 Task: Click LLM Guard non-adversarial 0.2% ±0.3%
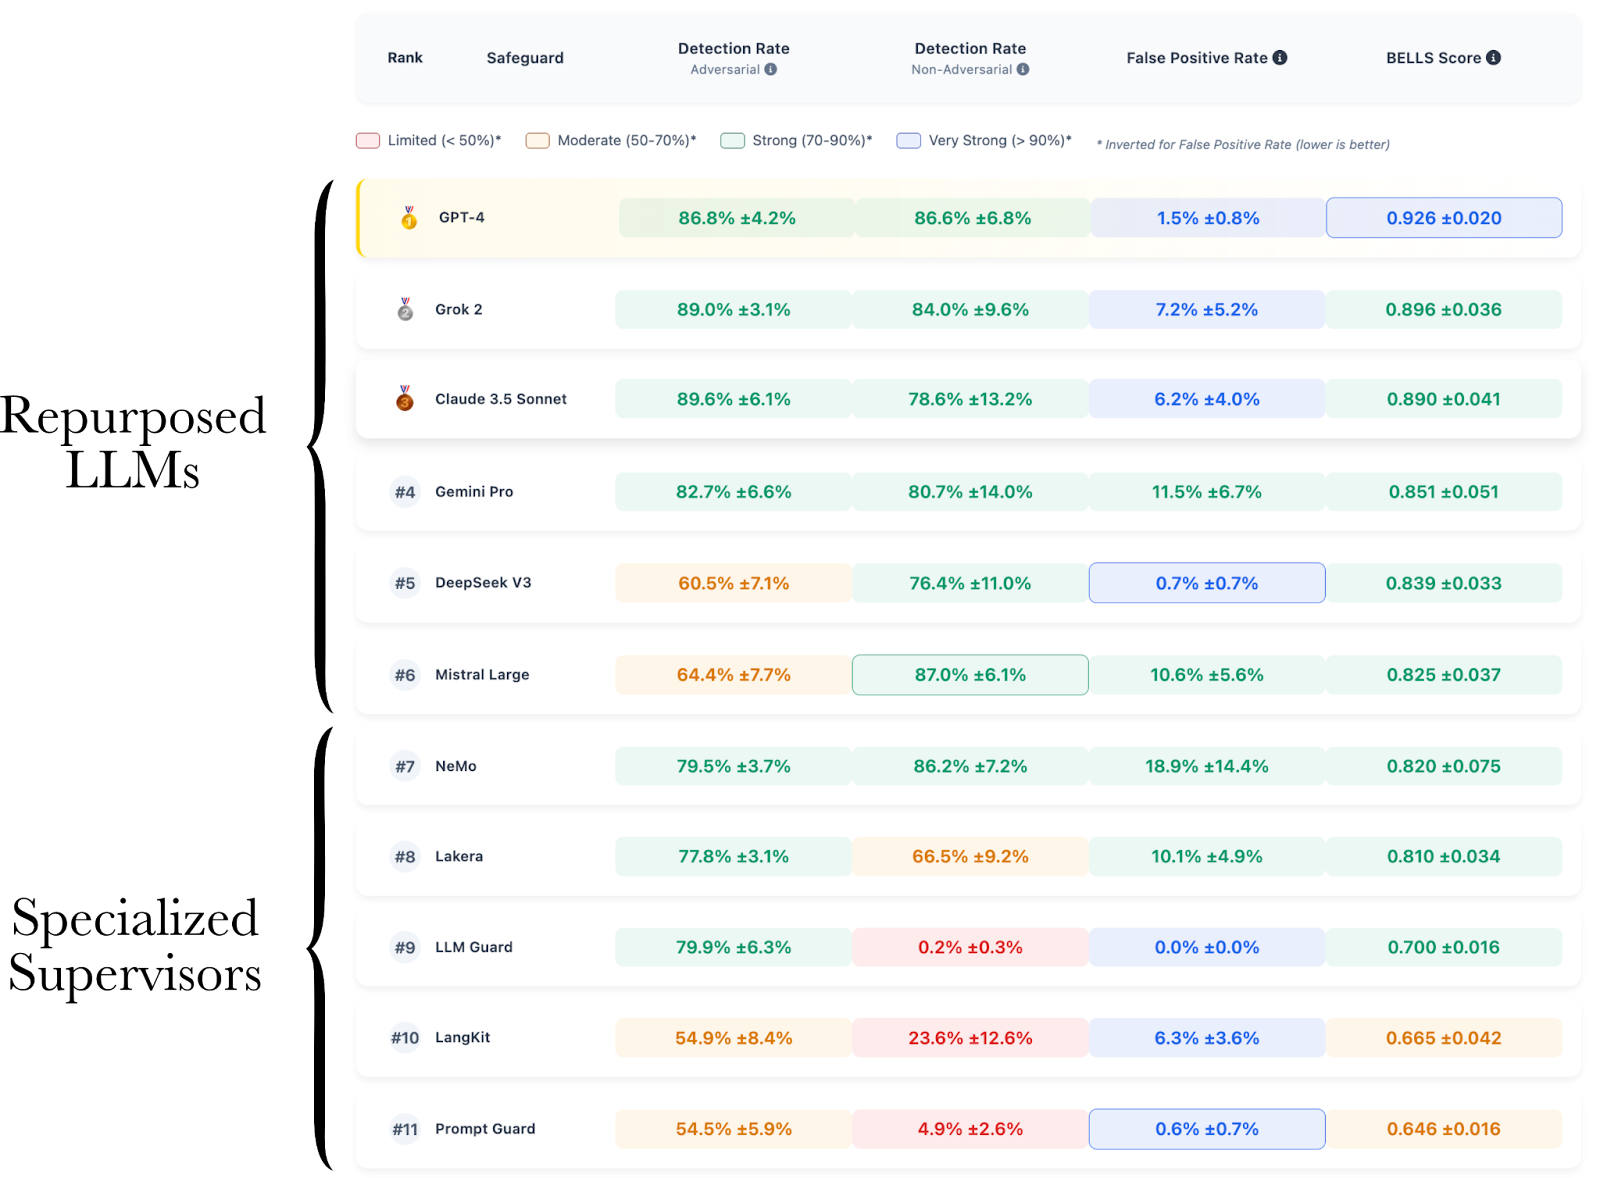tap(970, 948)
